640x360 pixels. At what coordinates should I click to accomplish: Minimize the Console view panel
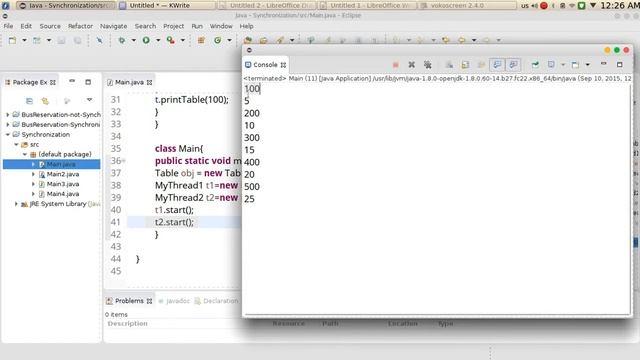pyautogui.click(x=604, y=64)
